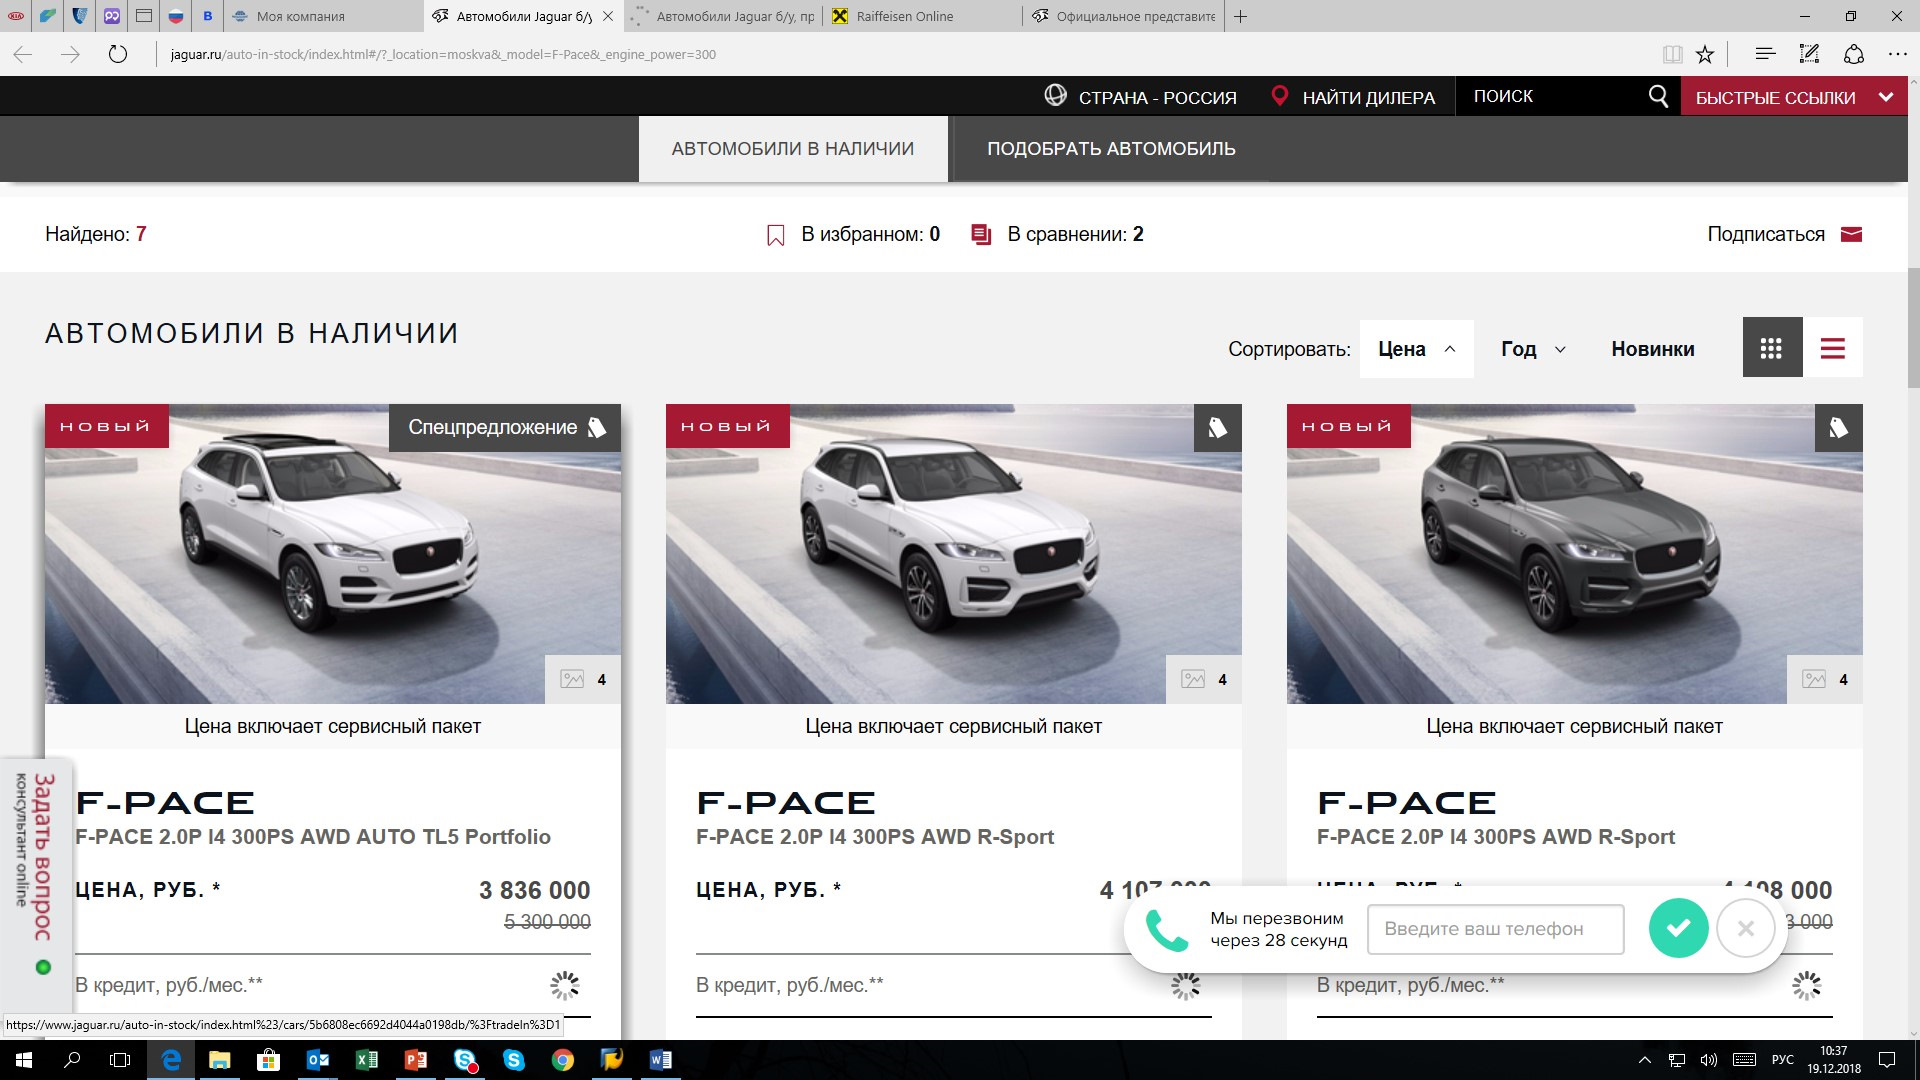Open Outlook from taskbar

click(x=318, y=1060)
